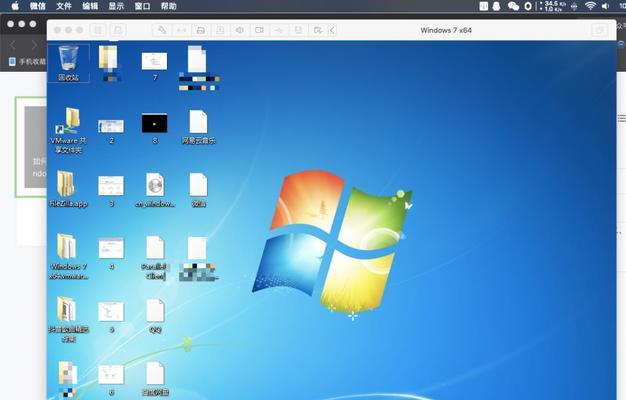Open the 文件 menu
Screen dimensions: 626x400
click(x=63, y=6)
